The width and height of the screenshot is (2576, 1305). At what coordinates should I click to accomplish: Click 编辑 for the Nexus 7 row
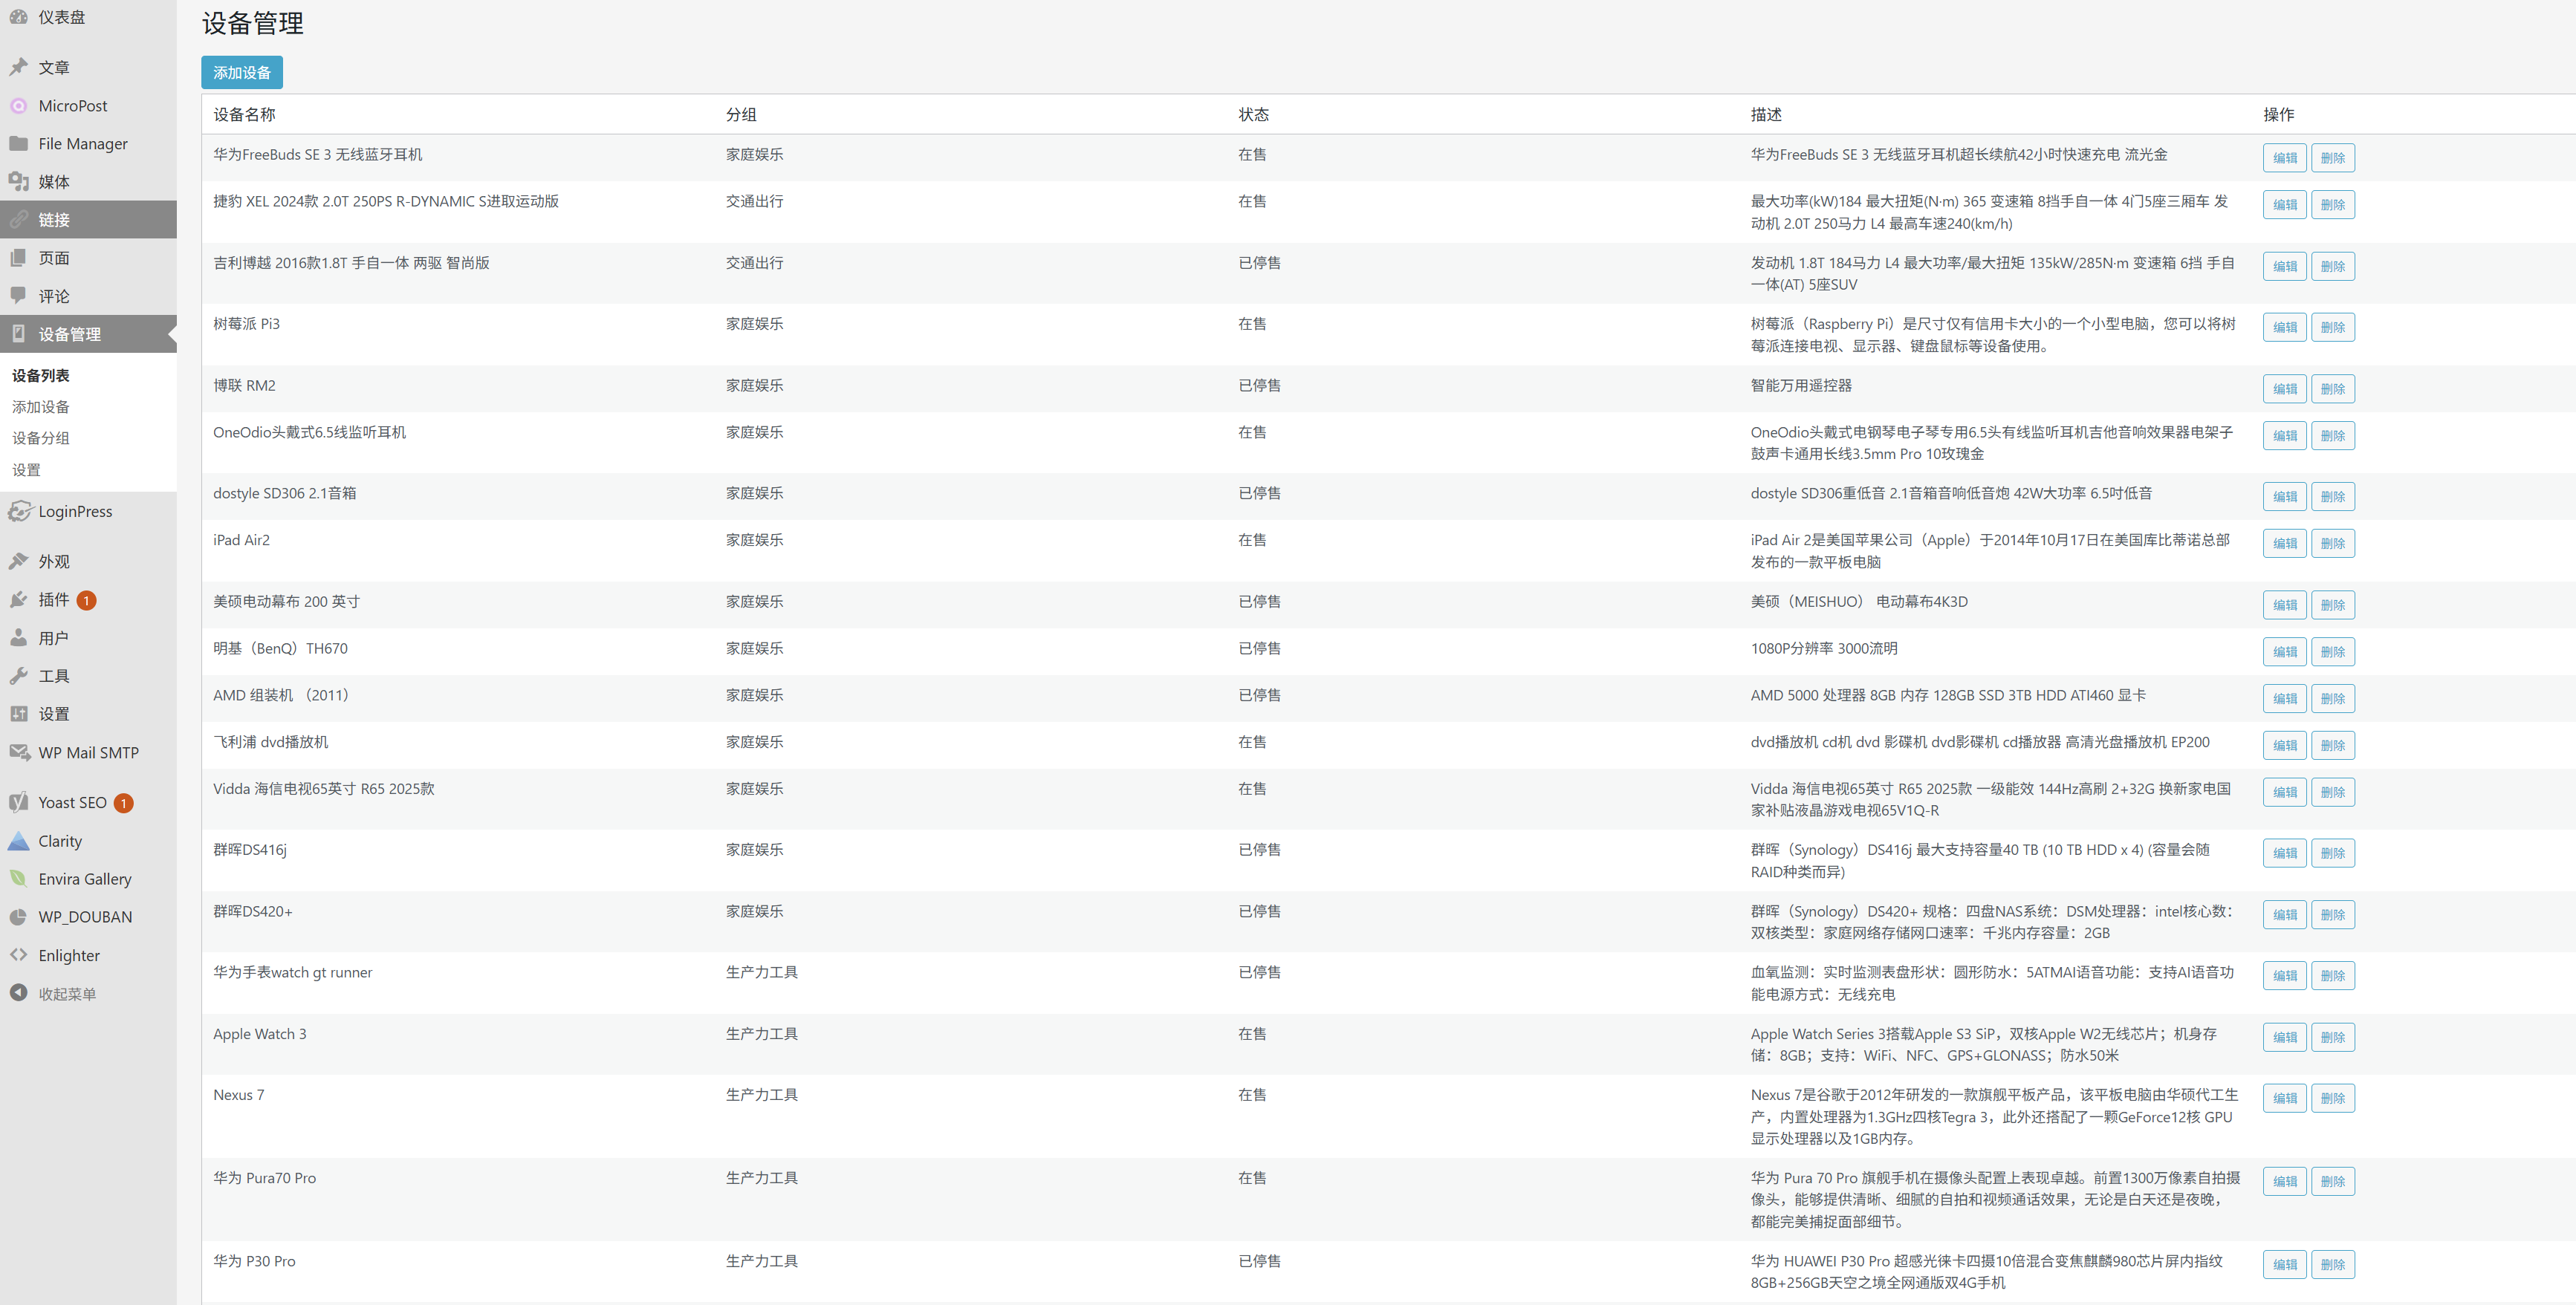(x=2284, y=1098)
